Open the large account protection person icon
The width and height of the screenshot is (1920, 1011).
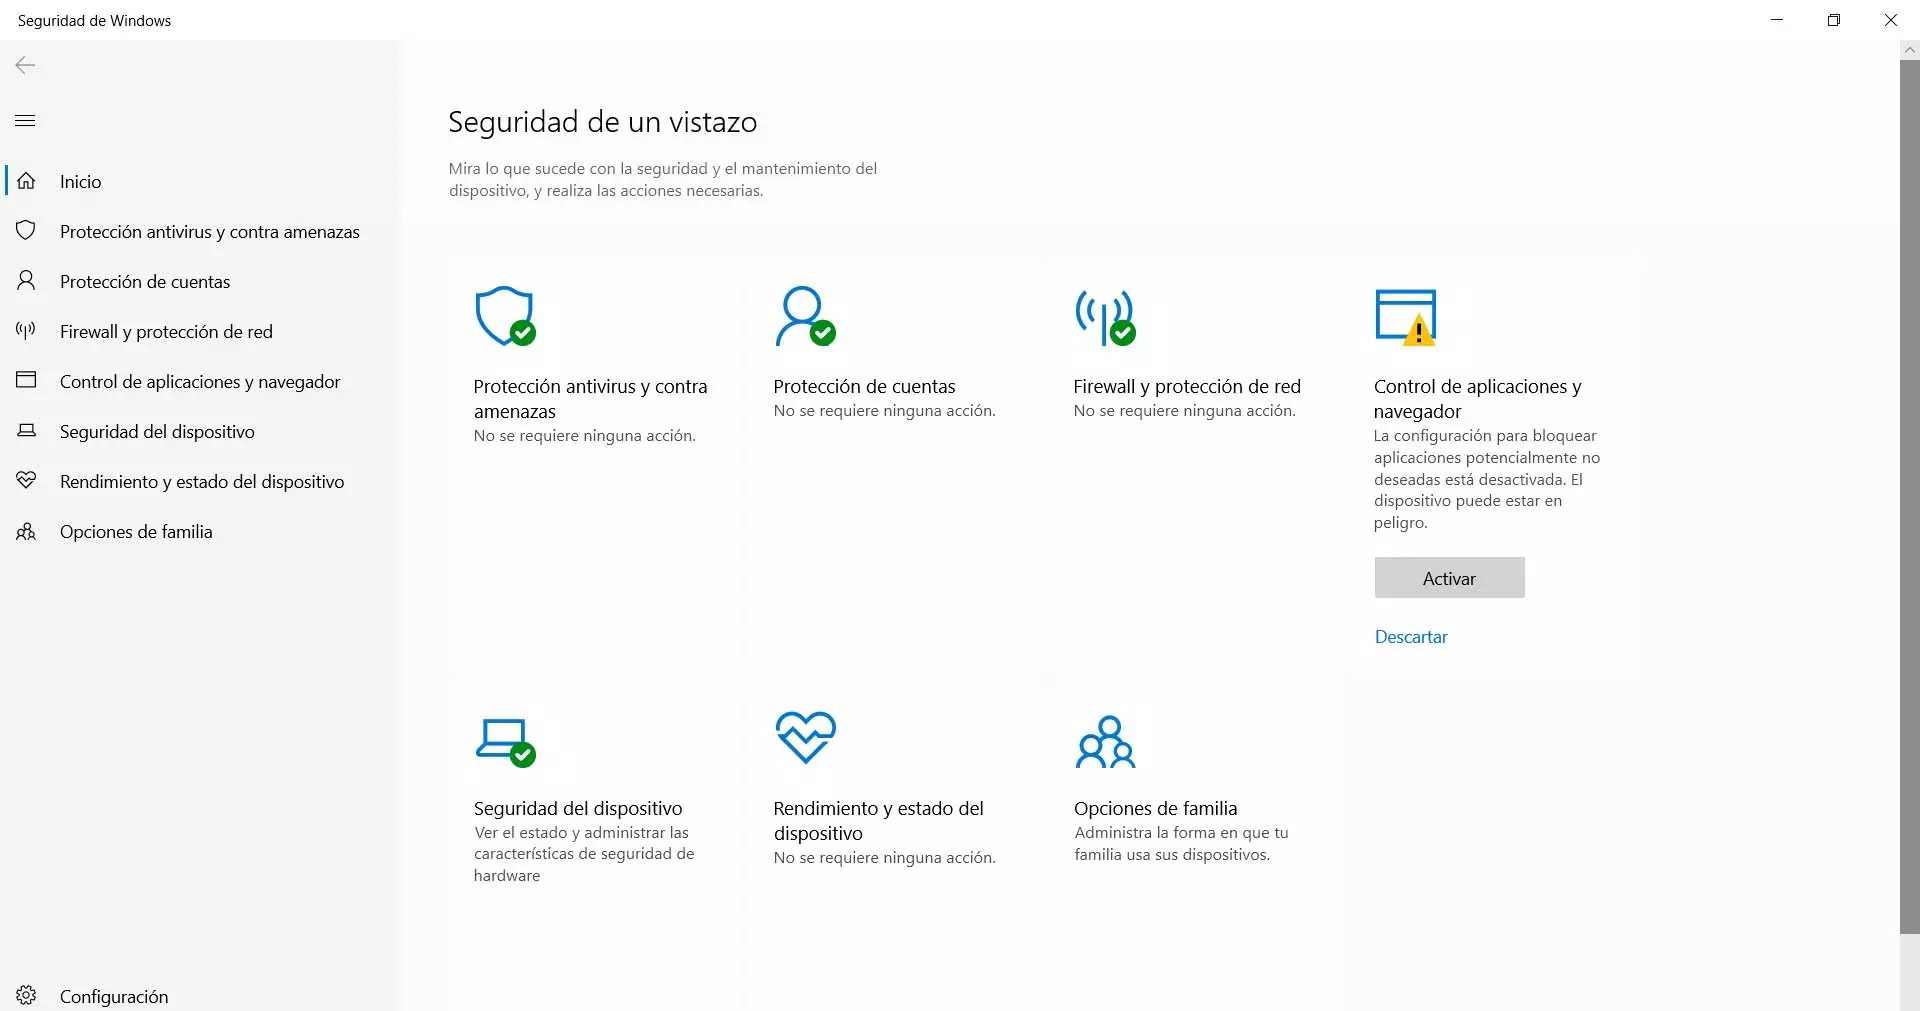805,316
